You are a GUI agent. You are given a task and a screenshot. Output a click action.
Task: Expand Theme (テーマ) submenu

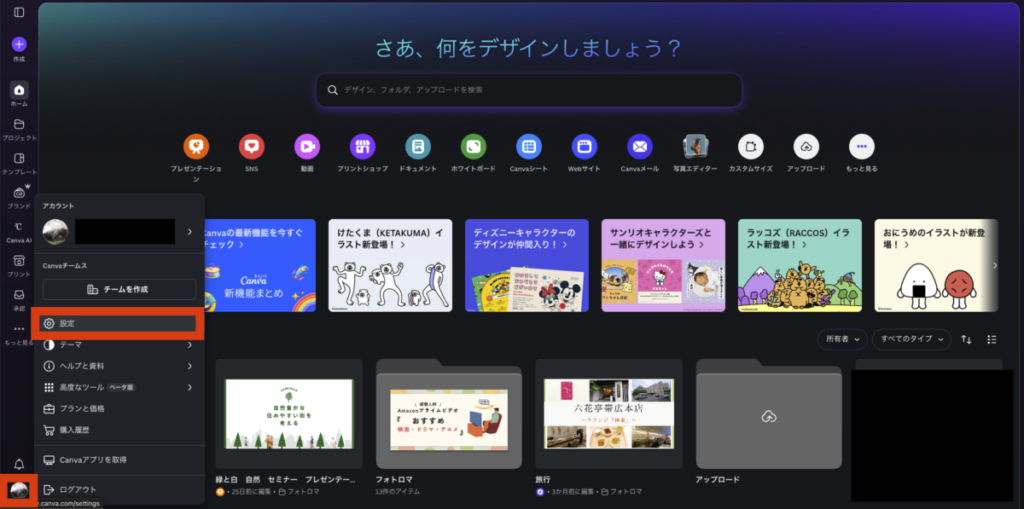click(120, 344)
